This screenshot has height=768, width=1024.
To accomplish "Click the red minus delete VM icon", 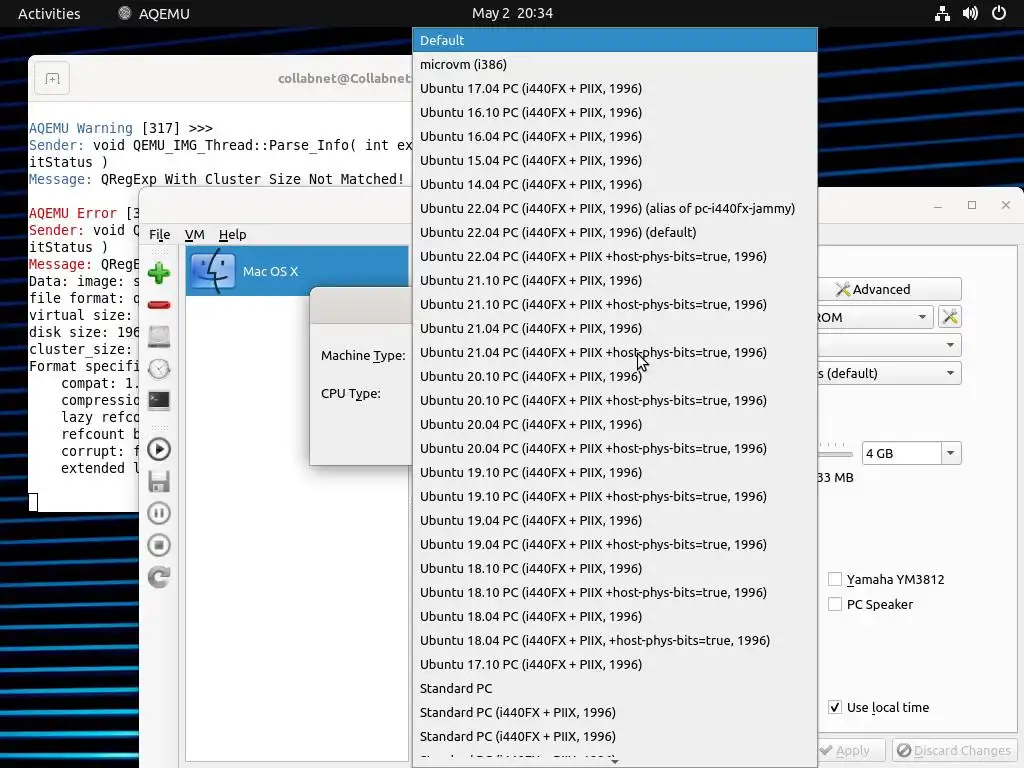I will pos(159,305).
